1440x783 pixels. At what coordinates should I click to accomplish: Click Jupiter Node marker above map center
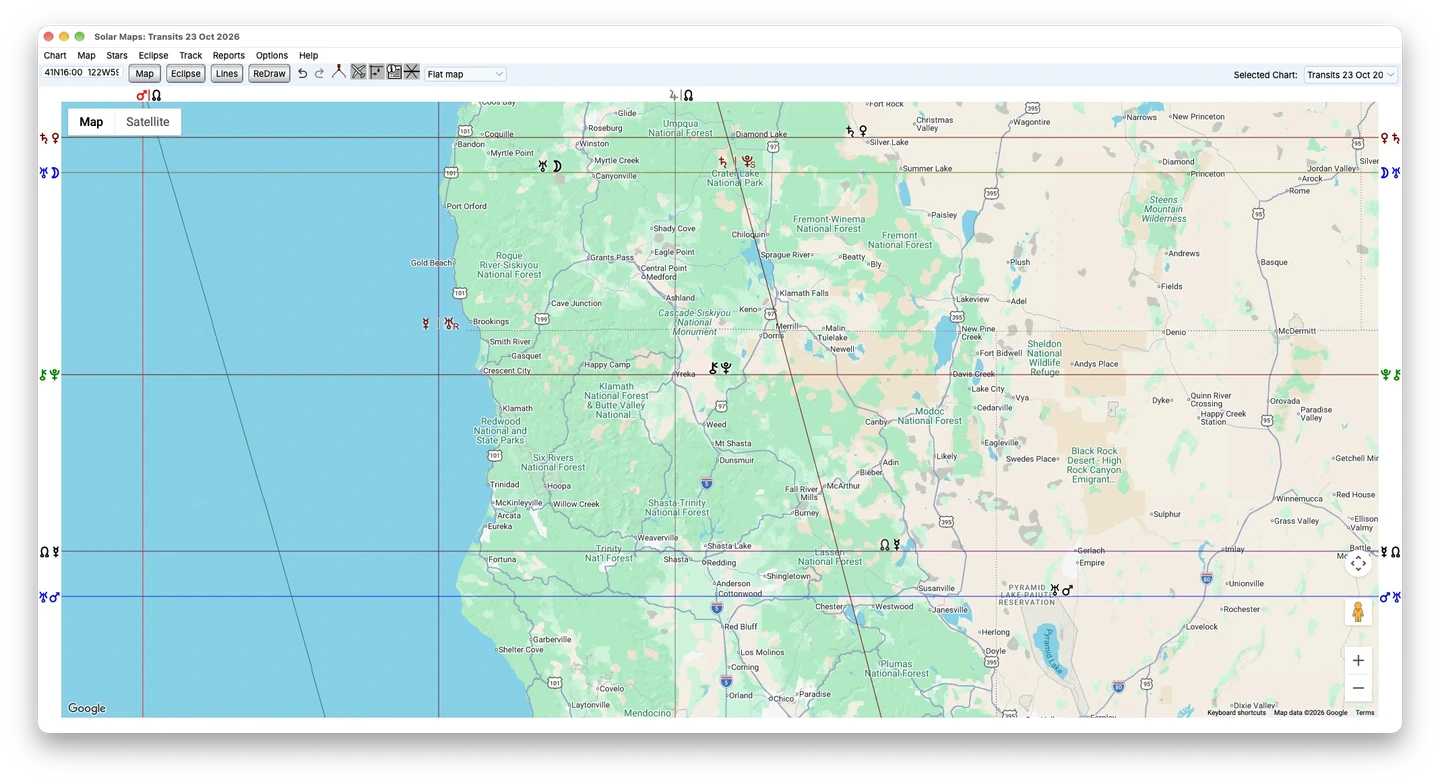tap(681, 95)
